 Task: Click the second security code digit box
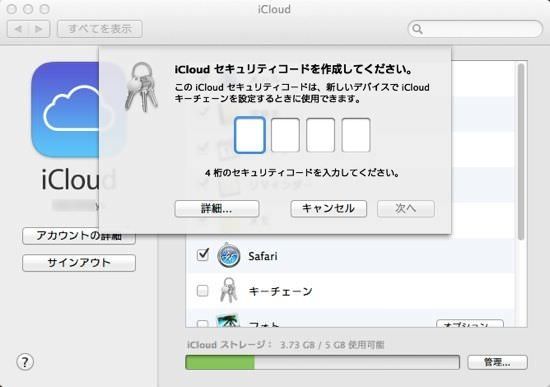click(285, 135)
